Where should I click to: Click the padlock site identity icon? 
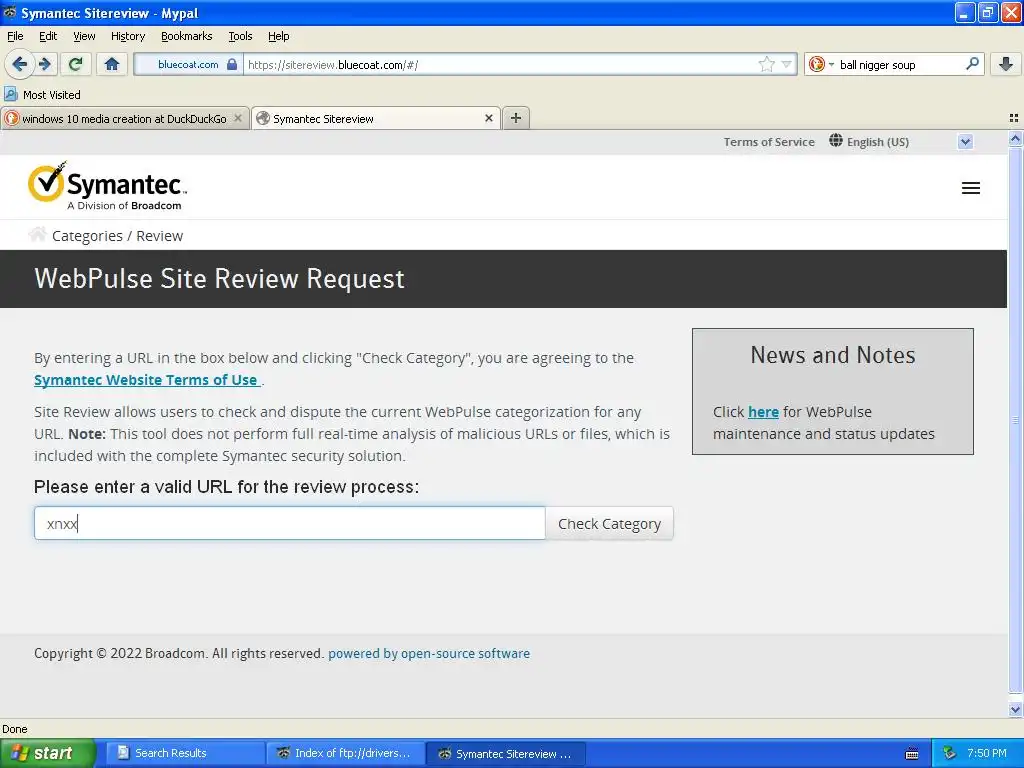[x=231, y=64]
